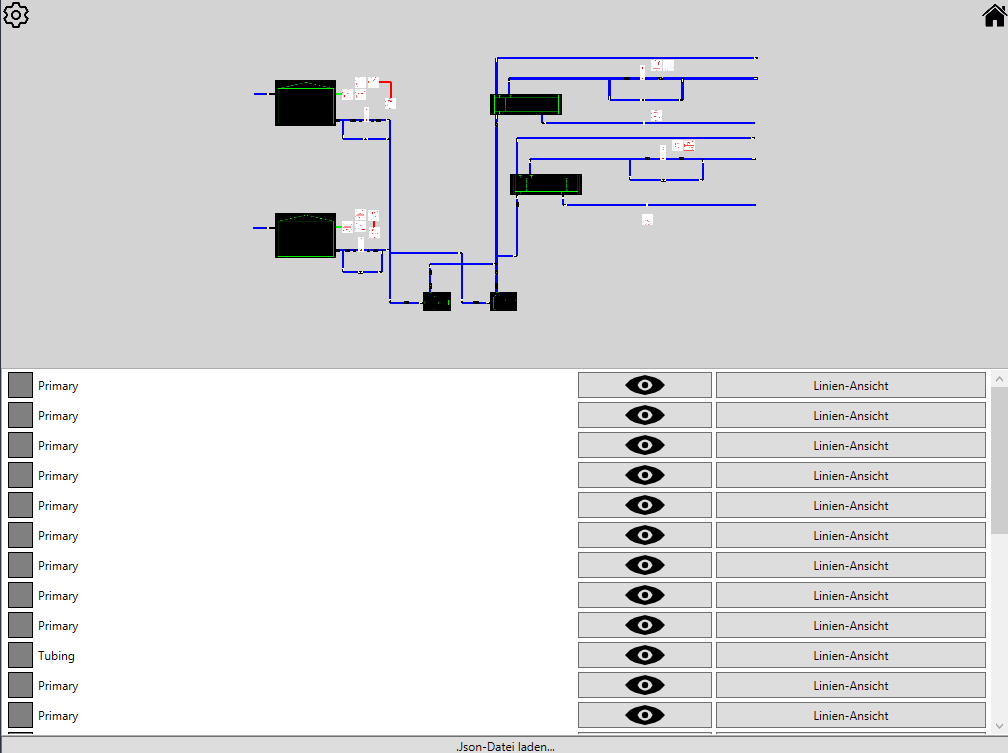Click the gray color swatch next to Tubing
Screen dimensions: 1008x753
[x=19, y=655]
